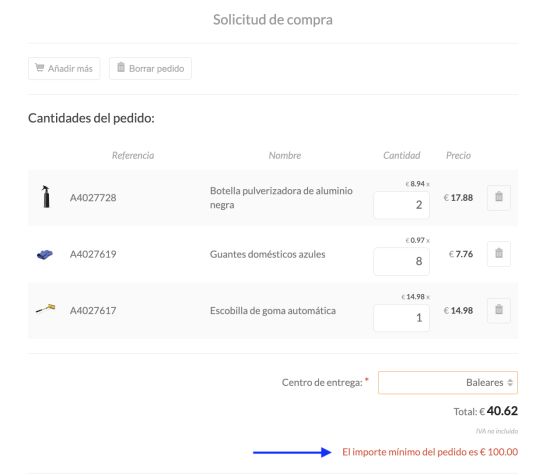Click the Guantes domésticos azules product name

268,254
